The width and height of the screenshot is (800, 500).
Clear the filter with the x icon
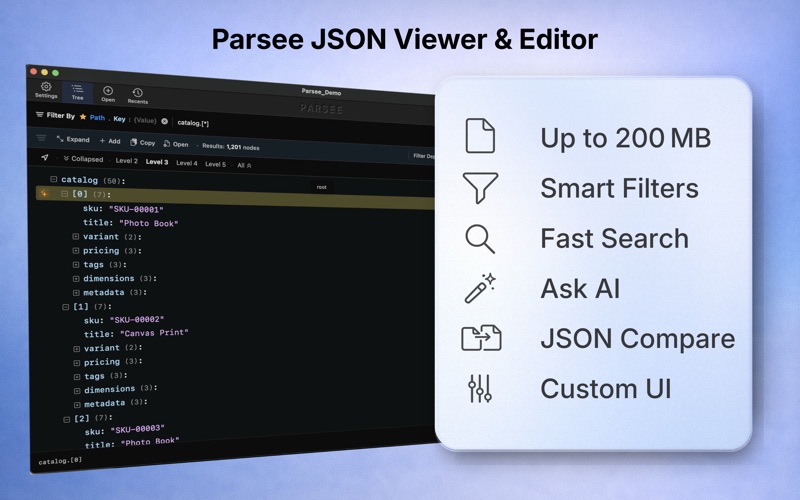pos(164,121)
